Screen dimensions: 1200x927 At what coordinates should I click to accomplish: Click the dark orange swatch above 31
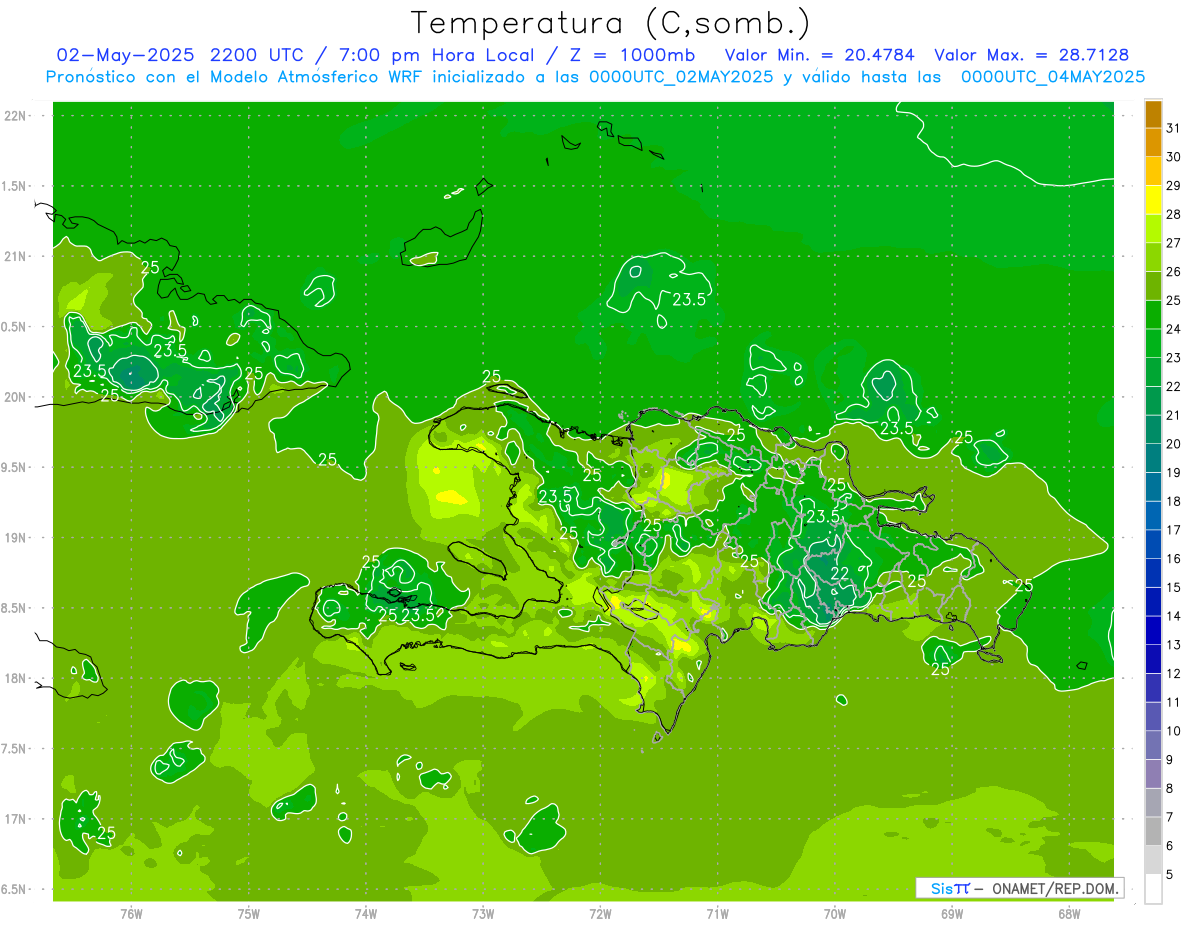click(x=1153, y=114)
